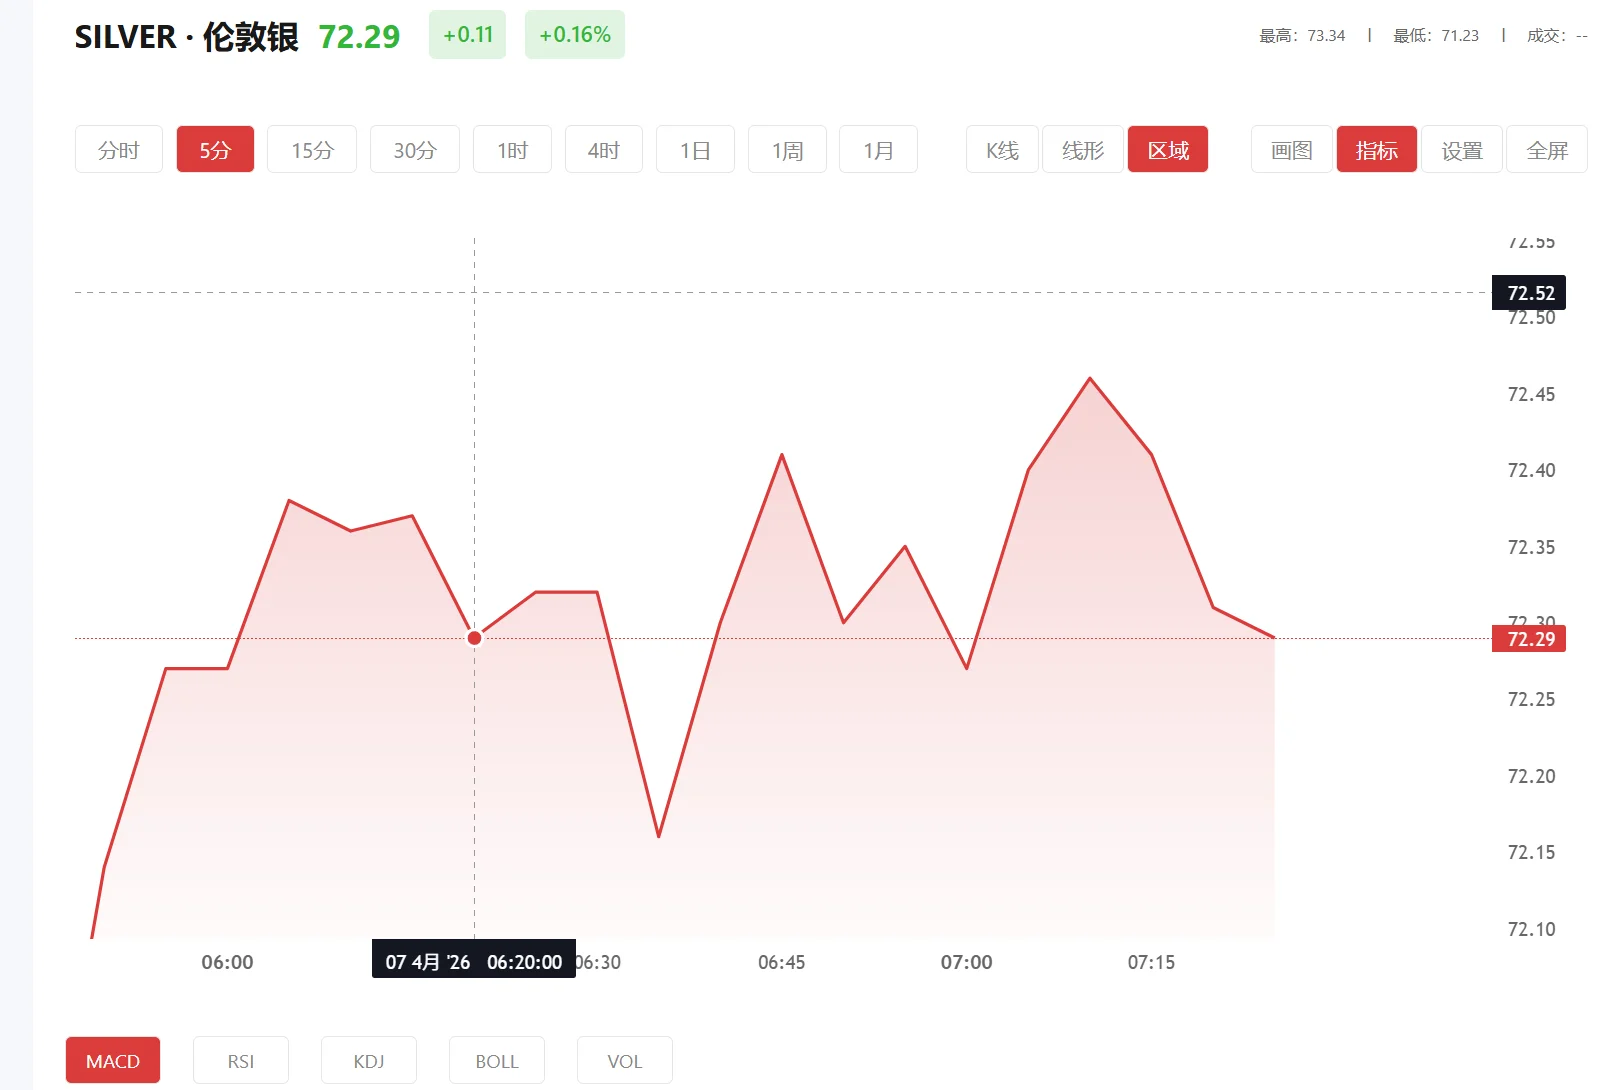Show the VOL volume indicator

pyautogui.click(x=624, y=1060)
